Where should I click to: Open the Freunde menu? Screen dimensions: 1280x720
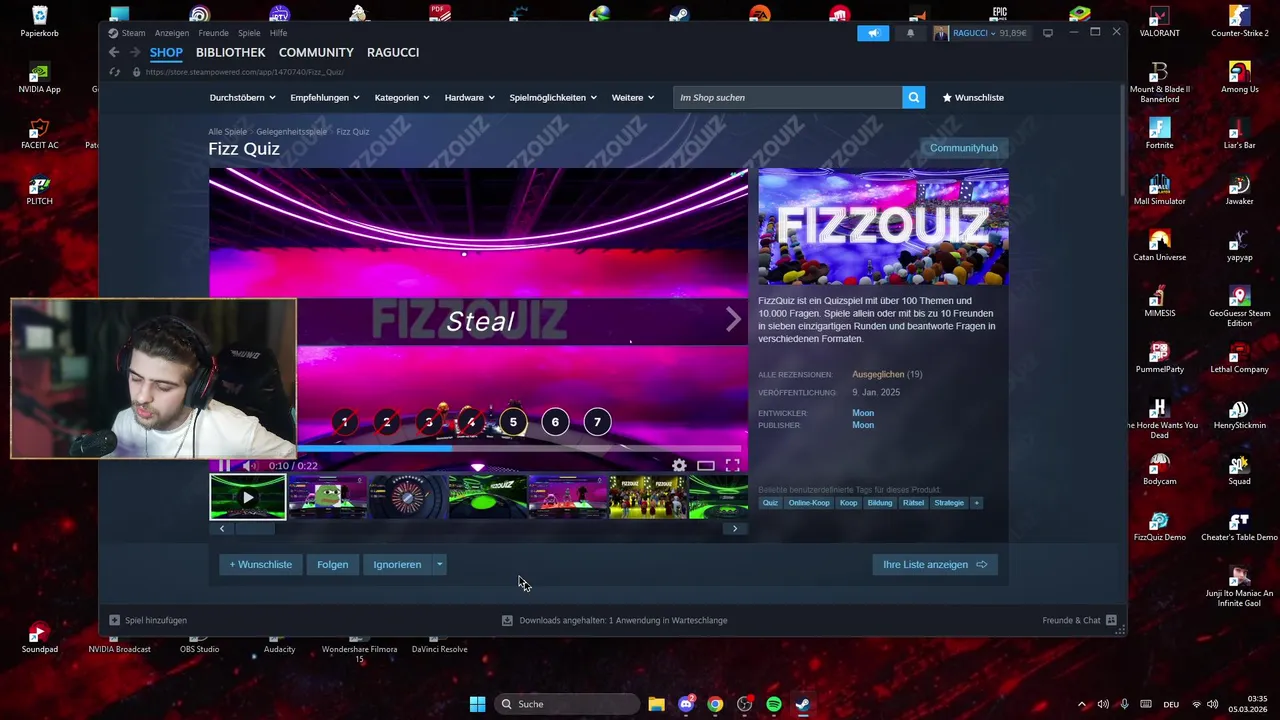point(213,33)
